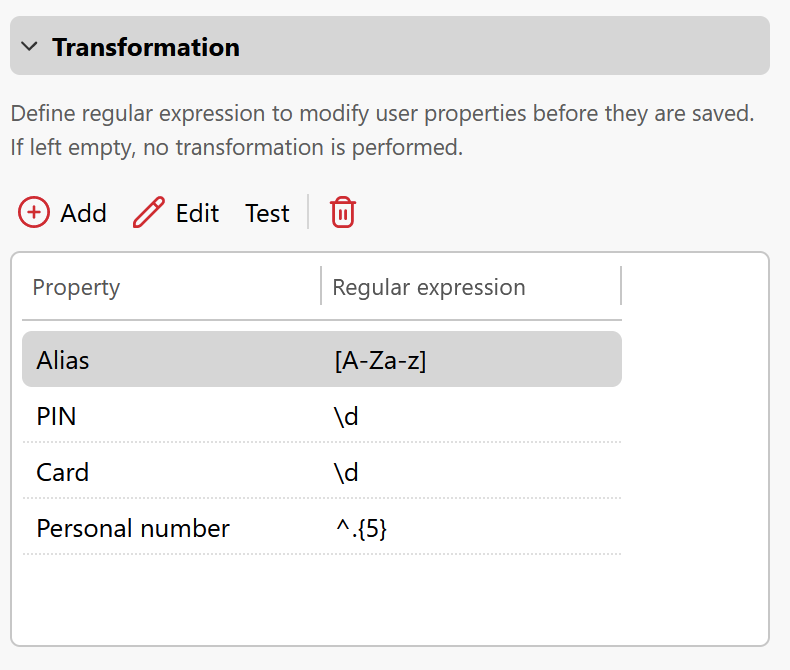Click the [A-Za-z] regular expression cell
Image resolution: width=790 pixels, height=670 pixels.
[380, 360]
